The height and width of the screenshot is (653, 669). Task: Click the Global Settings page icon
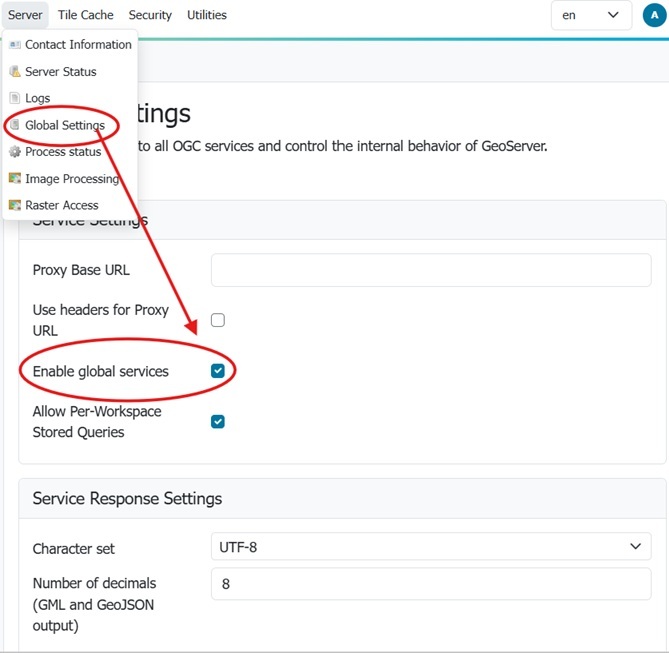15,125
